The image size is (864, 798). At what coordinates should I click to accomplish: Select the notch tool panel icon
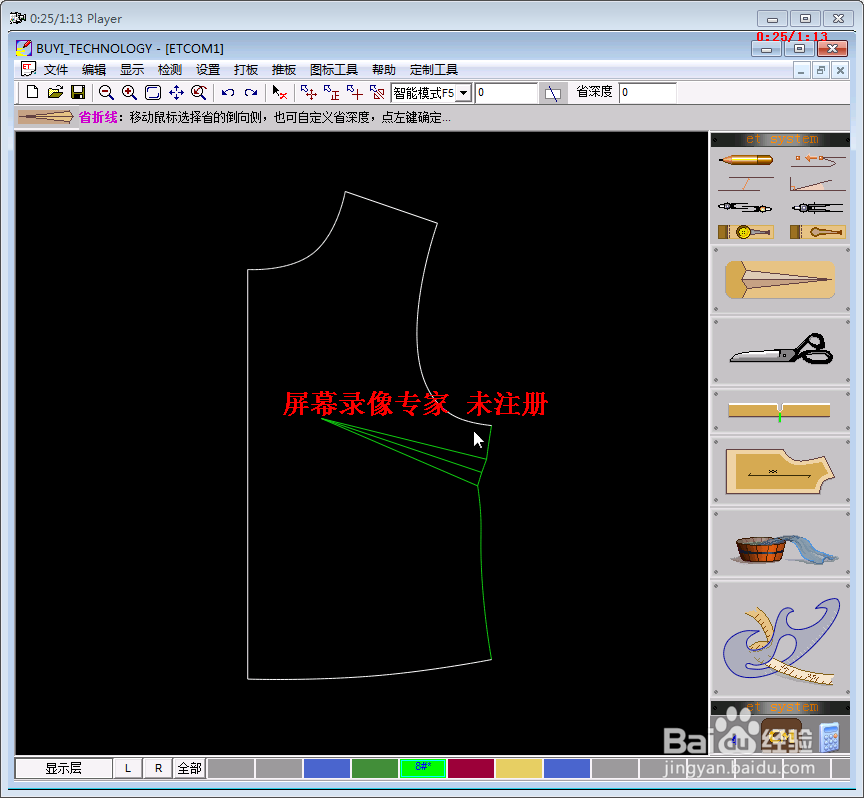780,411
